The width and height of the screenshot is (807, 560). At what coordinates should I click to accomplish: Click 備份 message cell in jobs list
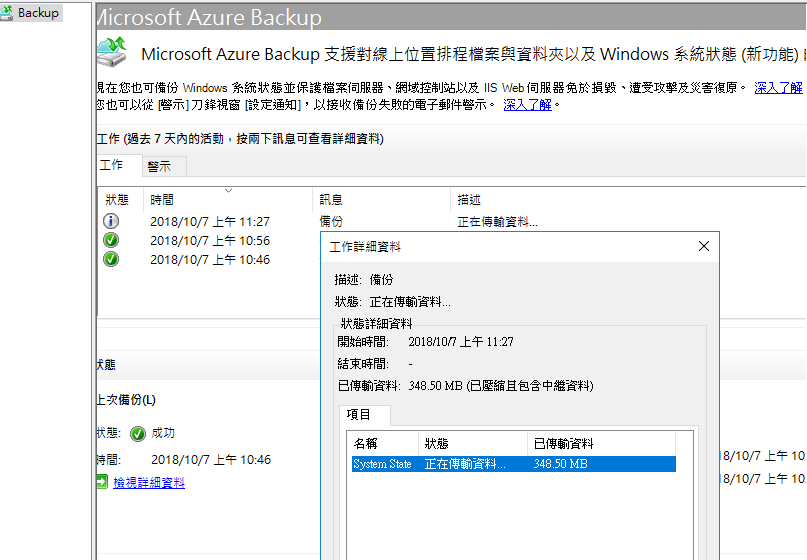pyautogui.click(x=331, y=221)
